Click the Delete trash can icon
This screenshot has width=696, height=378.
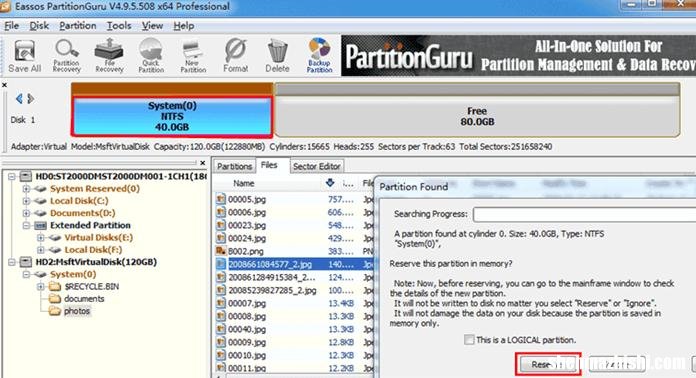pyautogui.click(x=277, y=56)
